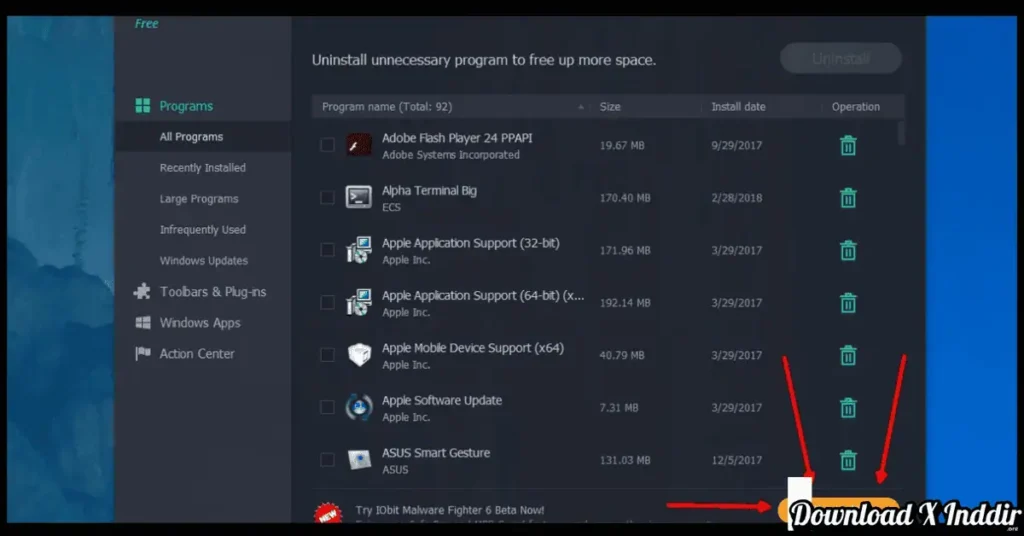Check the ASUS Smart Gesture checkbox
Image resolution: width=1024 pixels, height=536 pixels.
click(327, 460)
